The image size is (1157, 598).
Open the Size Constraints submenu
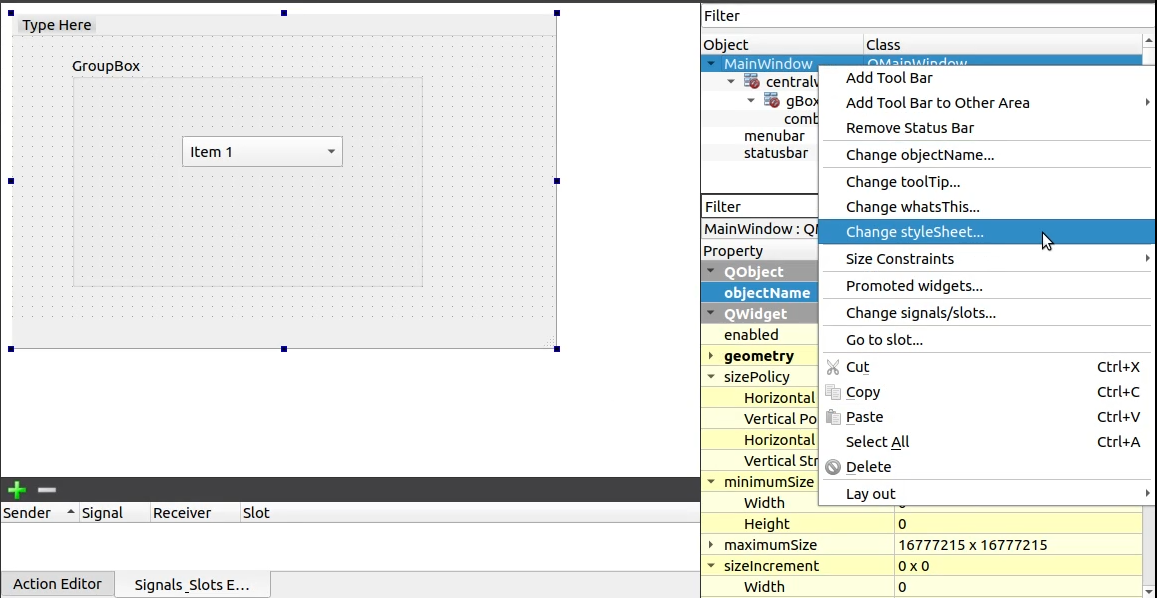(987, 258)
